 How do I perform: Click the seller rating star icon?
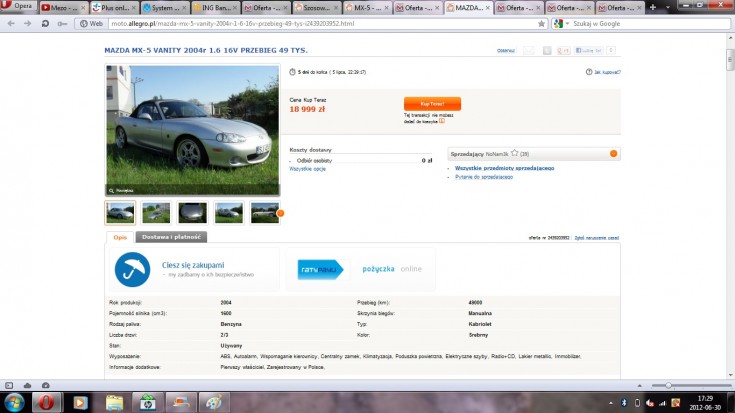(x=515, y=153)
